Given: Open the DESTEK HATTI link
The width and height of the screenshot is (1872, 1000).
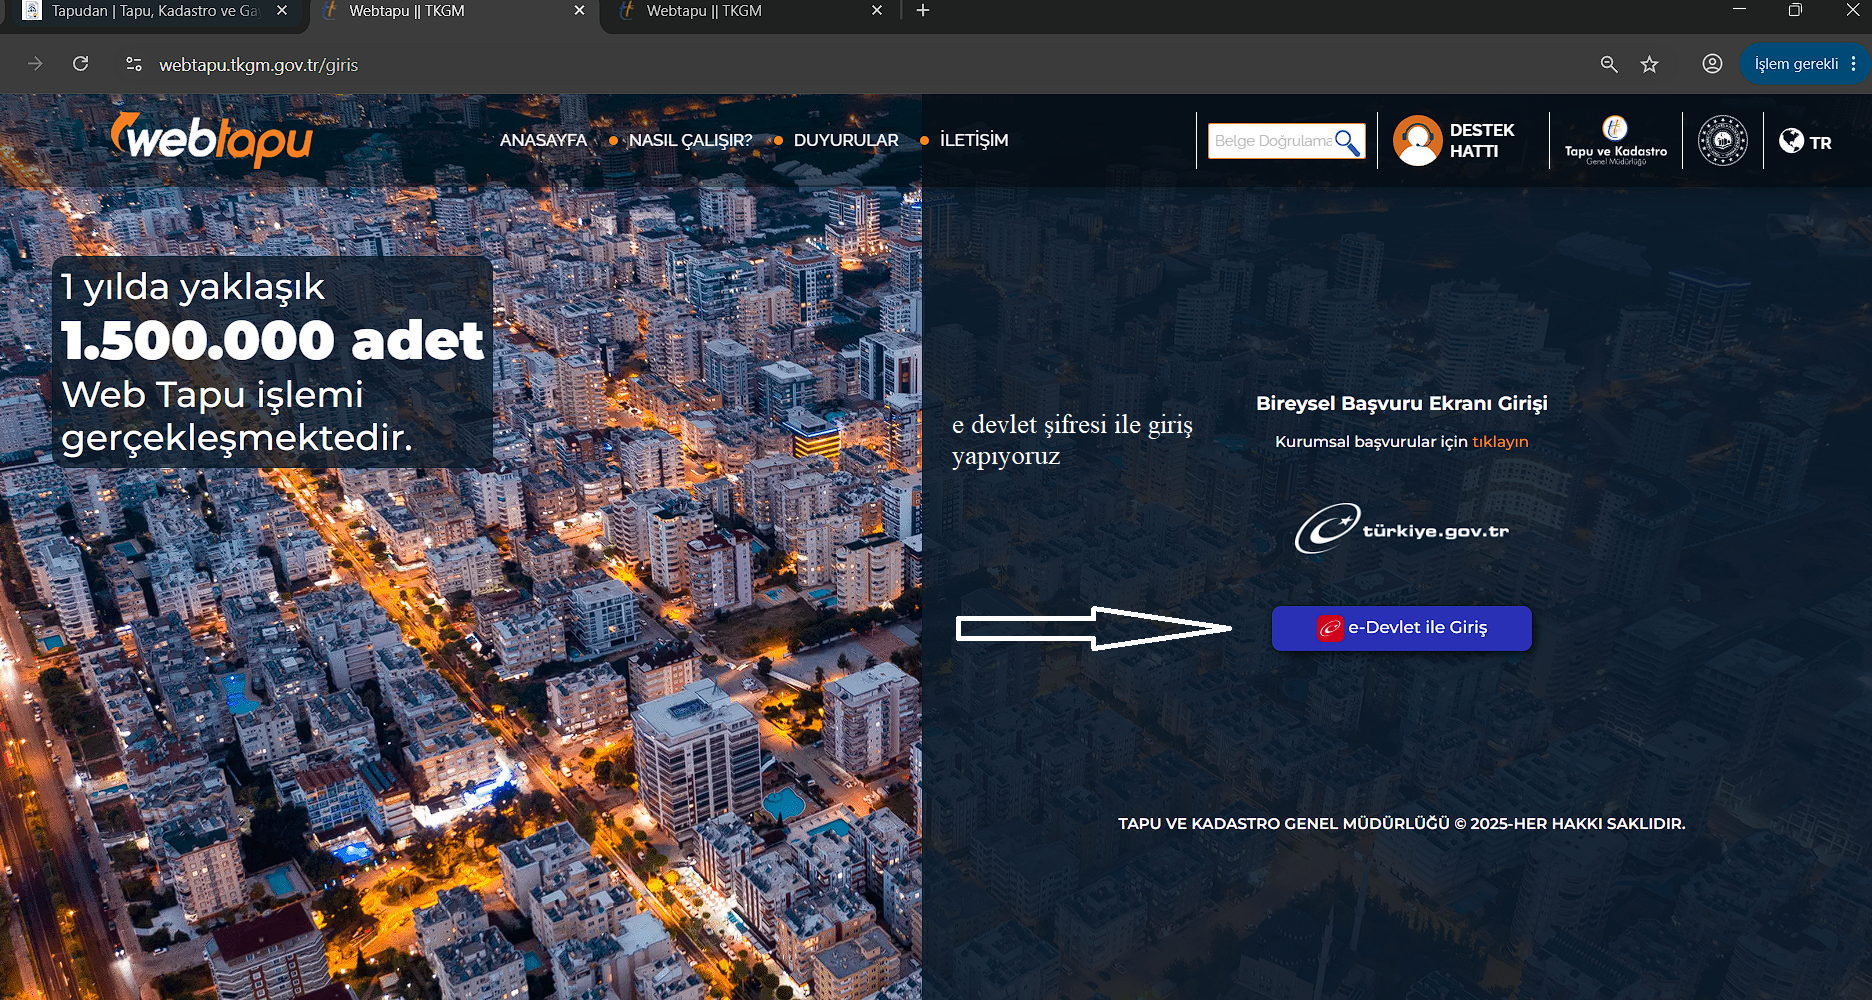Looking at the screenshot, I should [x=1482, y=141].
